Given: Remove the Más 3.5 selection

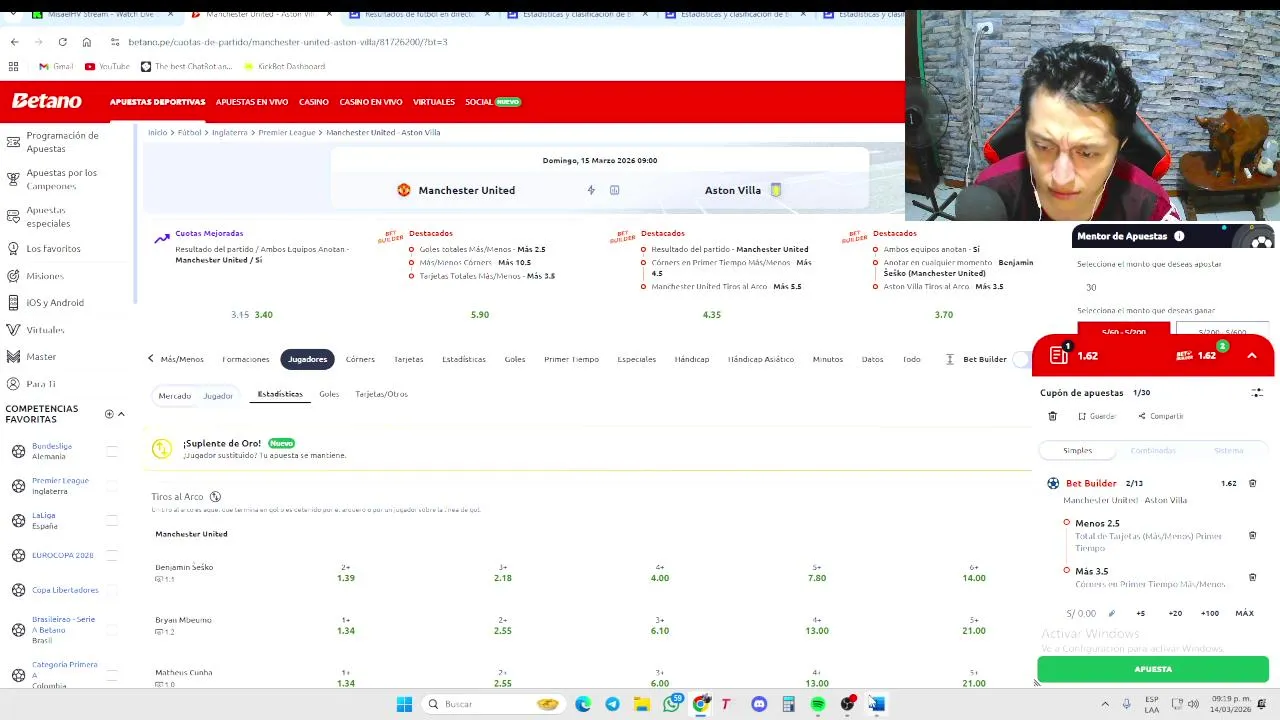Looking at the screenshot, I should point(1252,577).
